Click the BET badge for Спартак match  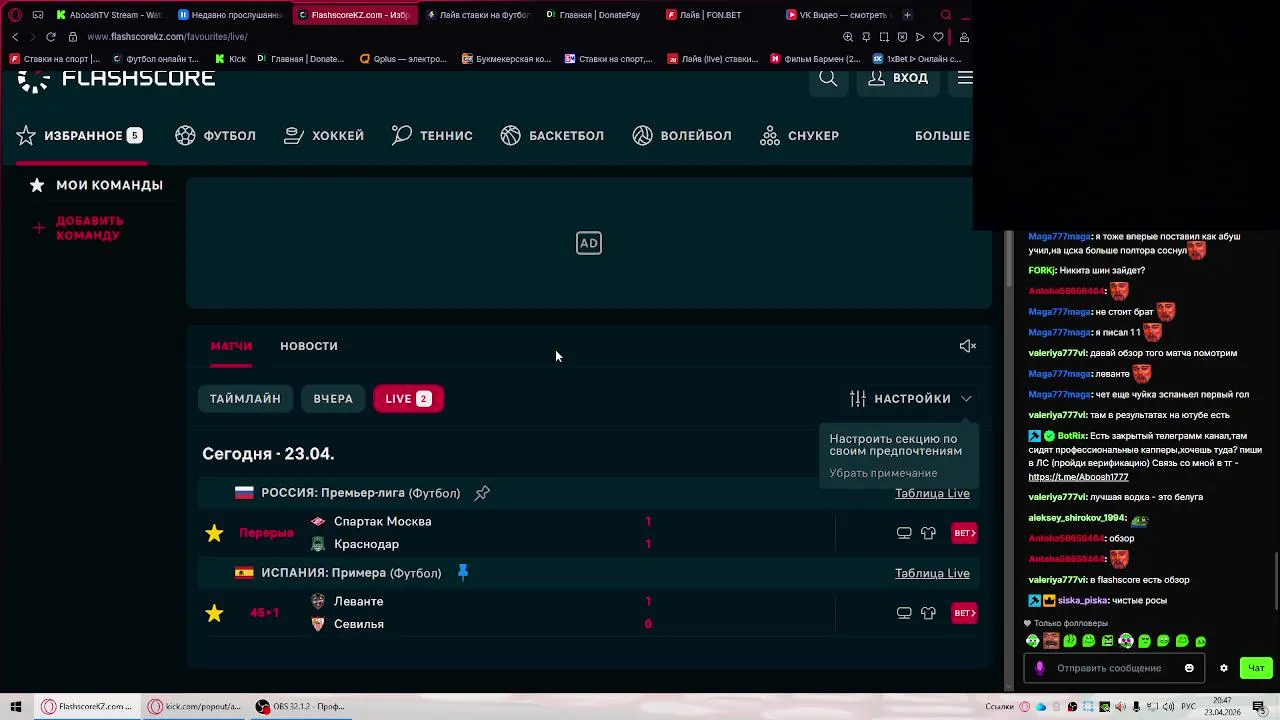964,533
